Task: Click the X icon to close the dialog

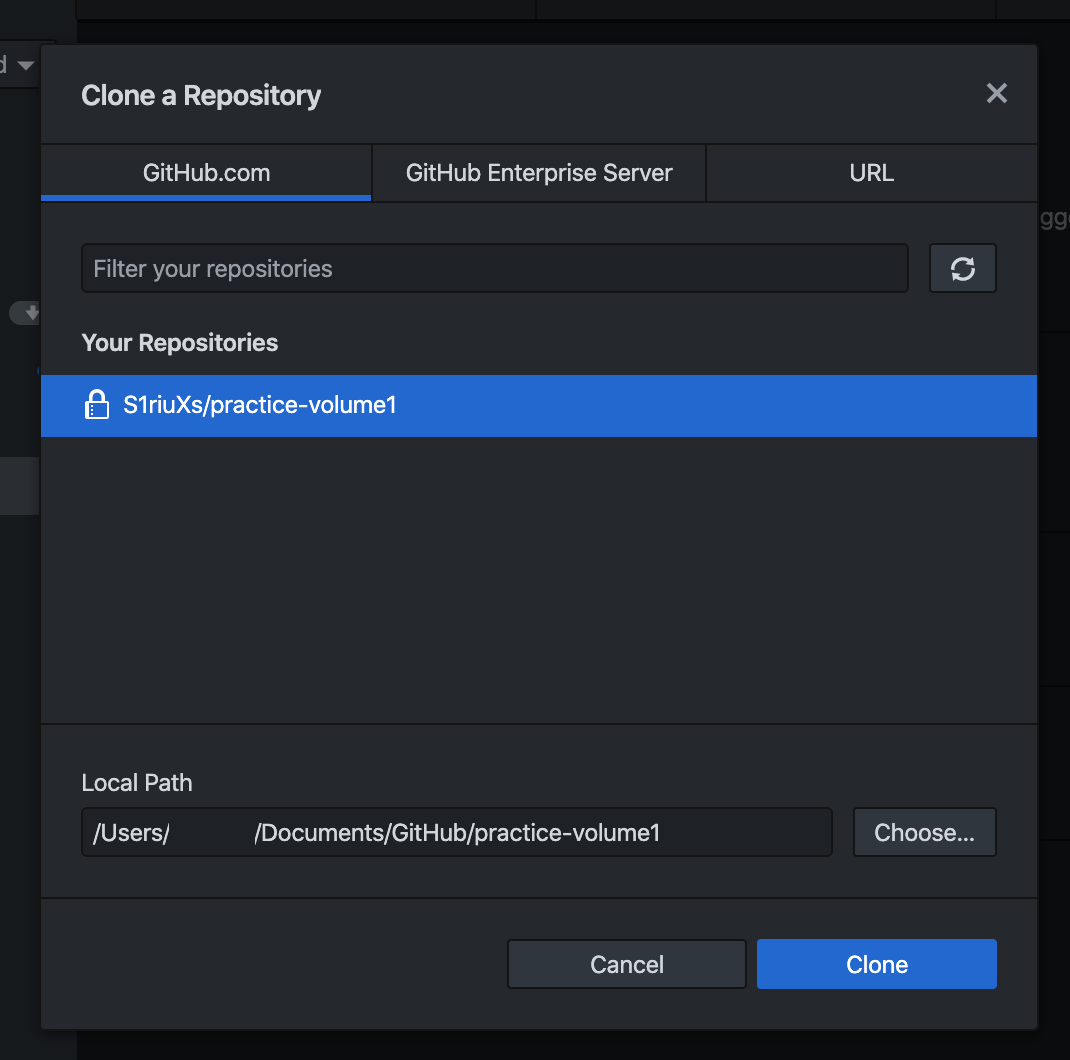Action: (x=996, y=93)
